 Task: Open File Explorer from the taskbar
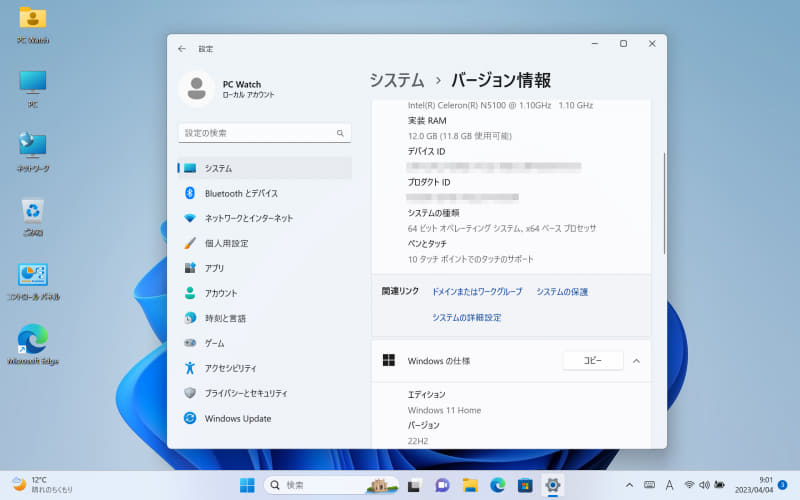coord(470,485)
